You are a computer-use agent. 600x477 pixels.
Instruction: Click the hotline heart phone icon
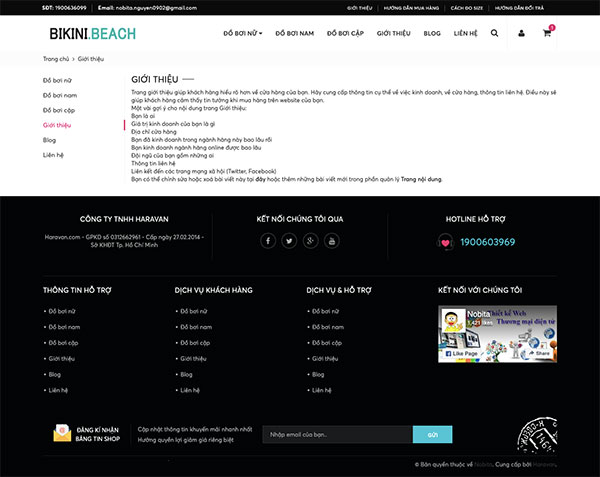tap(445, 242)
